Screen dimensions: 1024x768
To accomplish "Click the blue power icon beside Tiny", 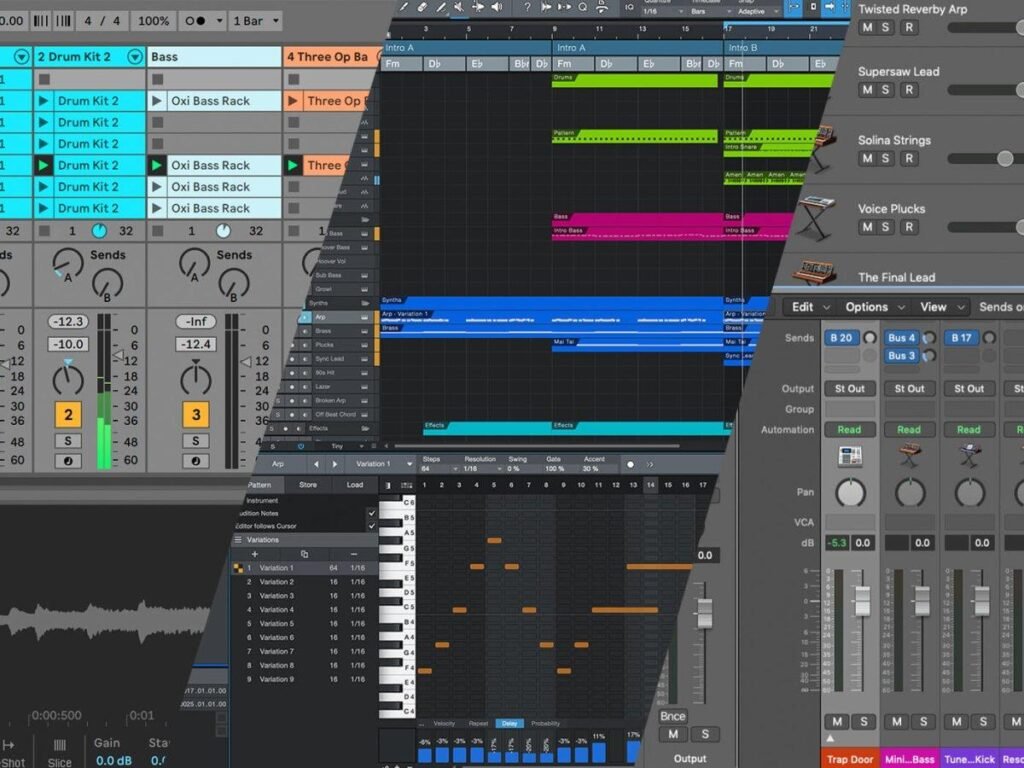I will pyautogui.click(x=301, y=447).
